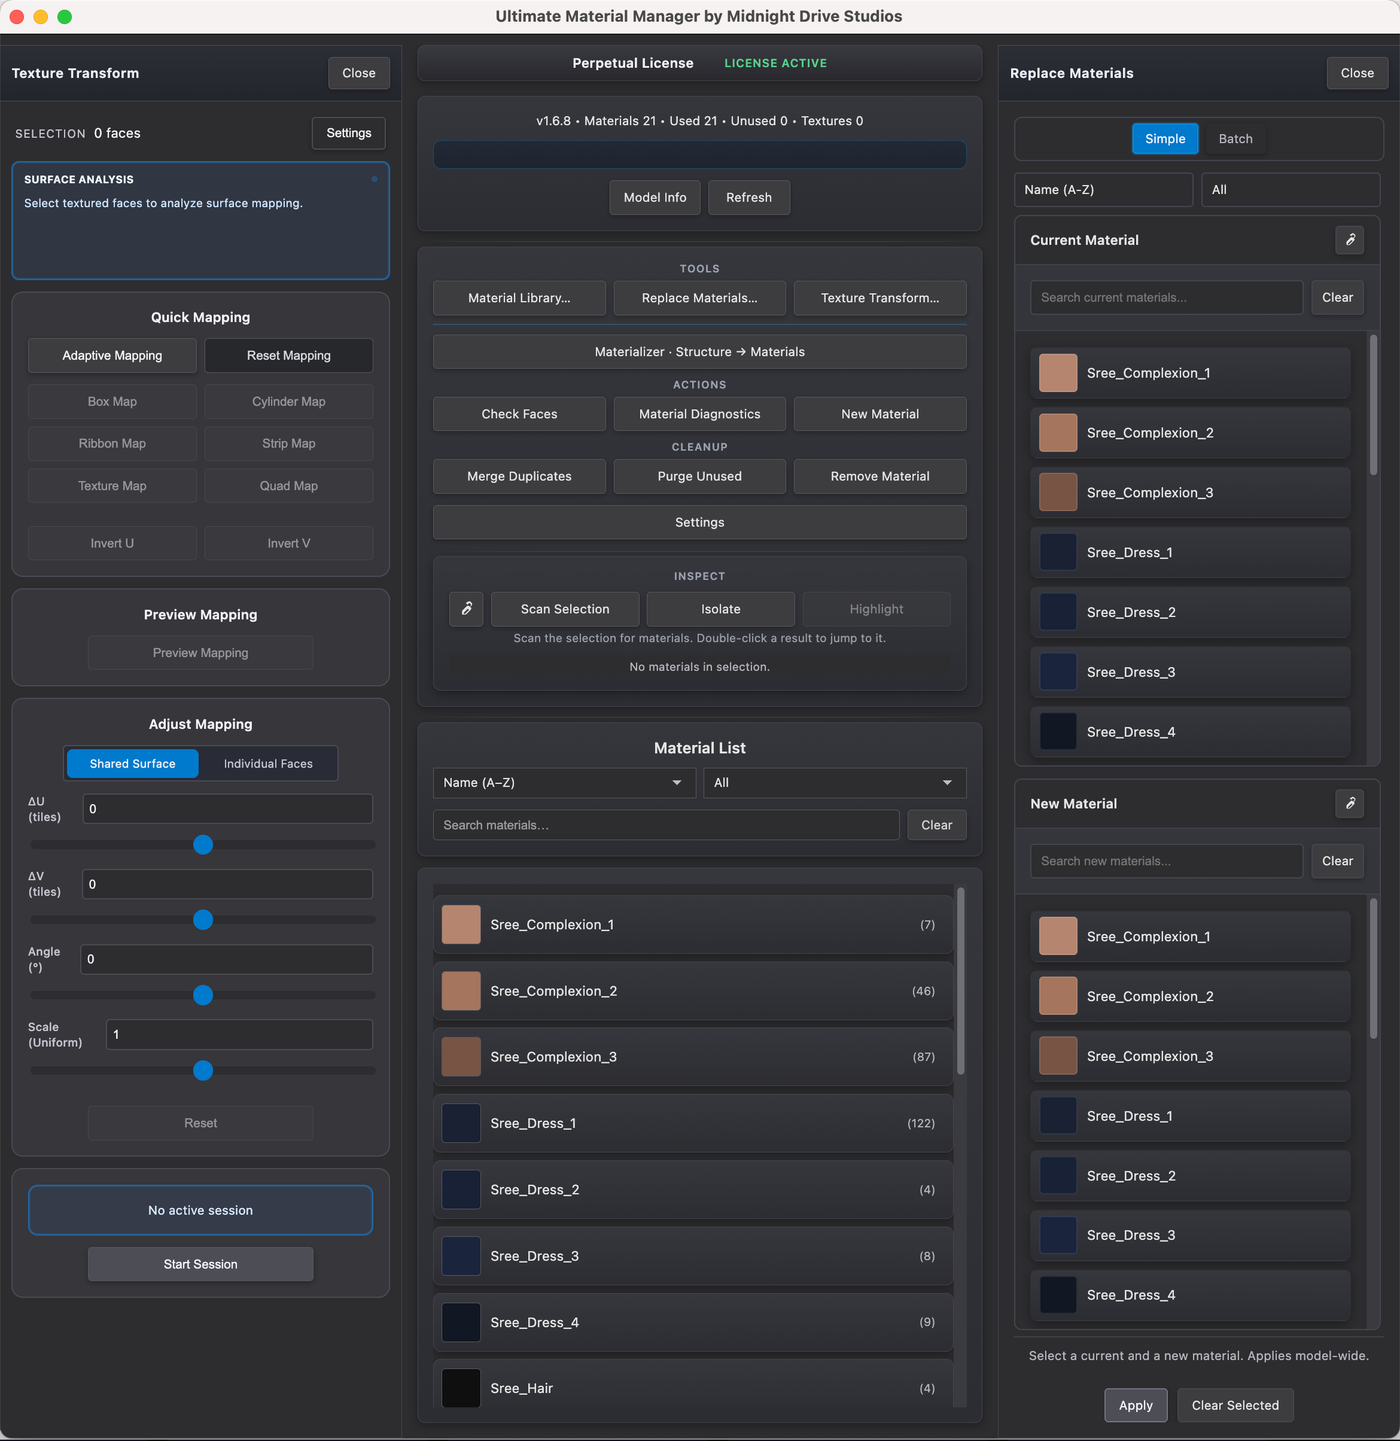Click Sree_Hair swatch in Material List
The height and width of the screenshot is (1441, 1400).
pos(461,1388)
